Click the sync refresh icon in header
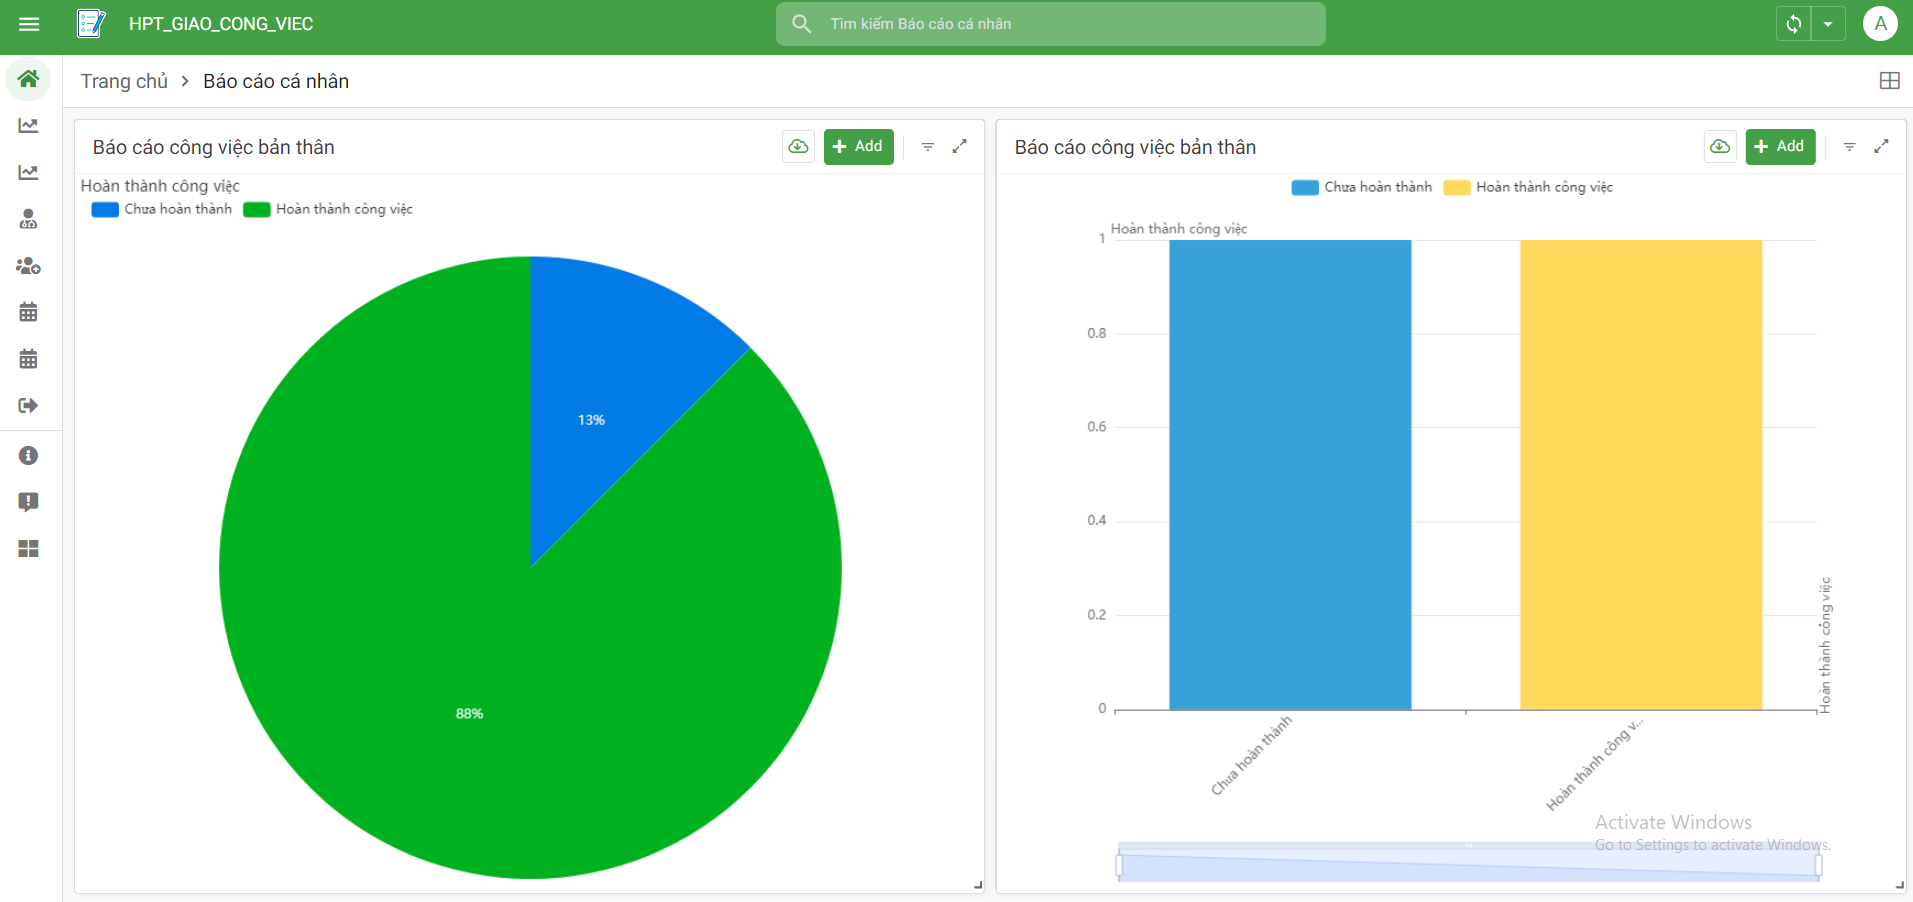This screenshot has height=902, width=1913. (x=1794, y=24)
